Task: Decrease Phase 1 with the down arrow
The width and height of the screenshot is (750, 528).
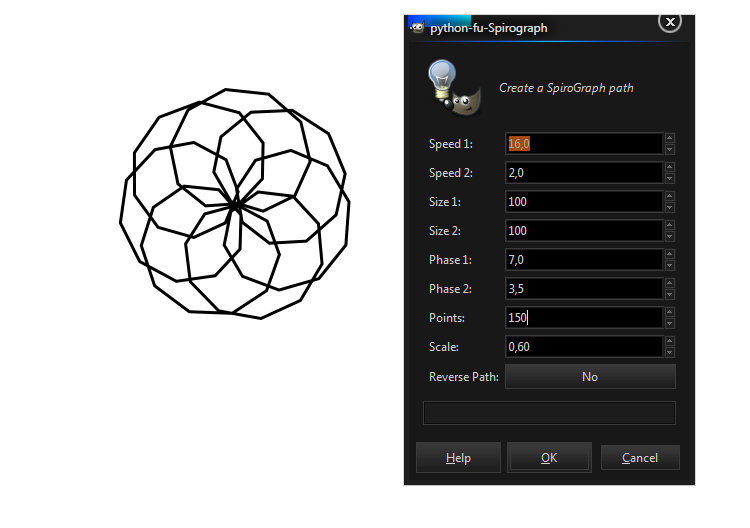Action: (670, 265)
